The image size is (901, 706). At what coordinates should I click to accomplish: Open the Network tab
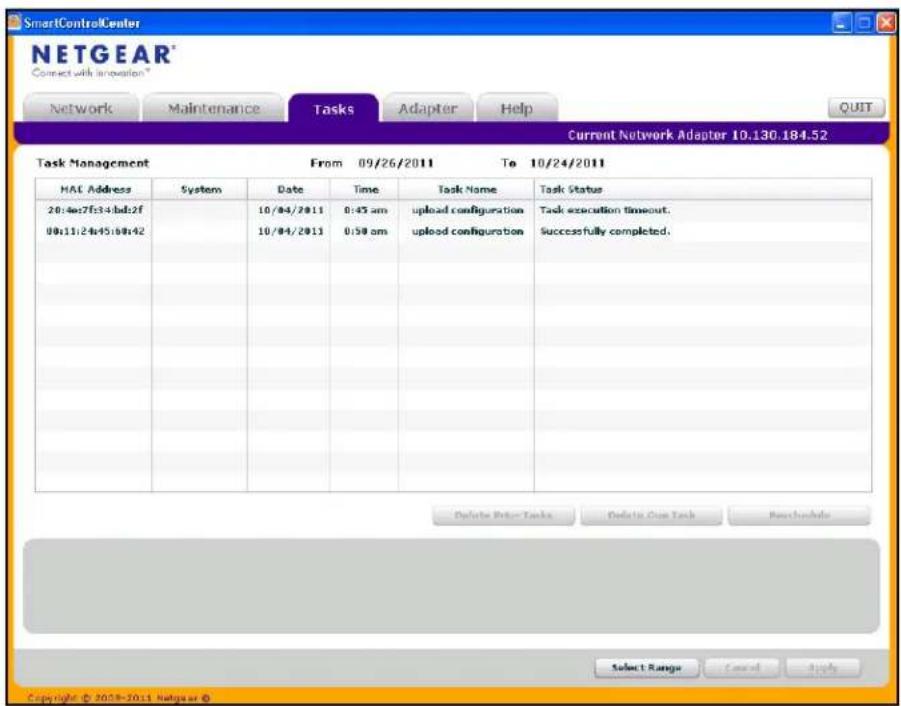81,108
